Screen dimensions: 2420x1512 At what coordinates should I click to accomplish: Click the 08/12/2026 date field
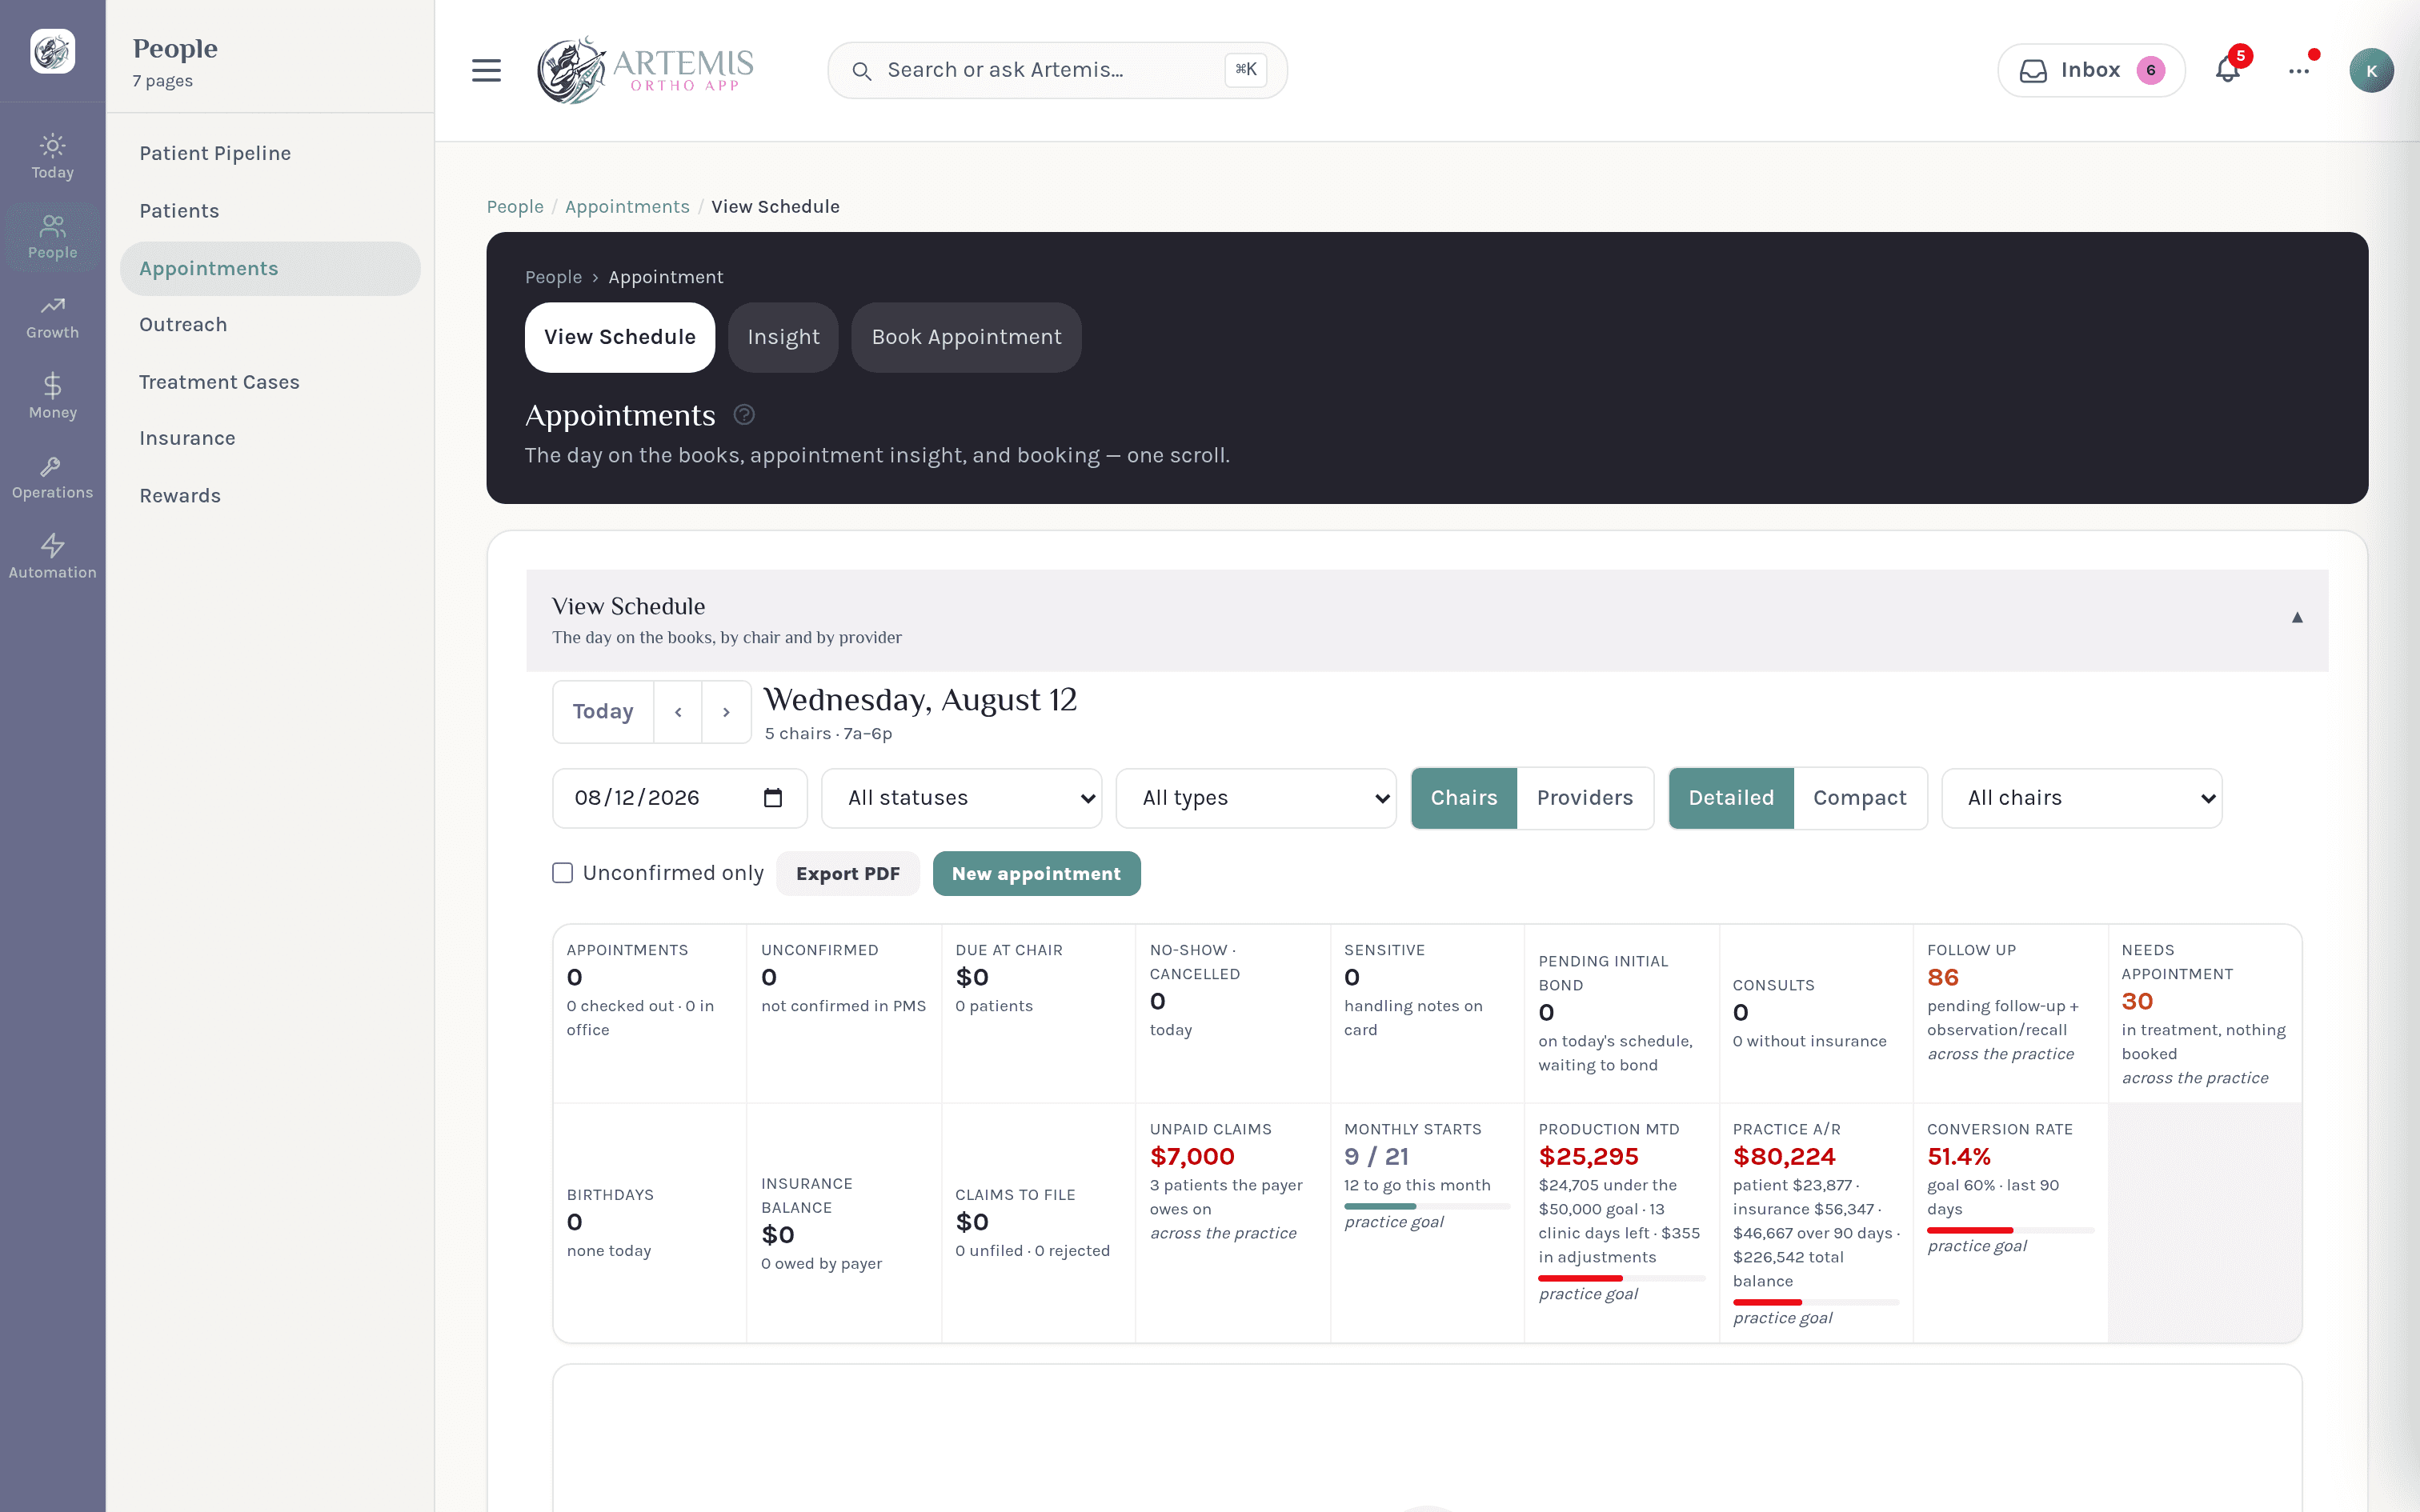point(679,798)
